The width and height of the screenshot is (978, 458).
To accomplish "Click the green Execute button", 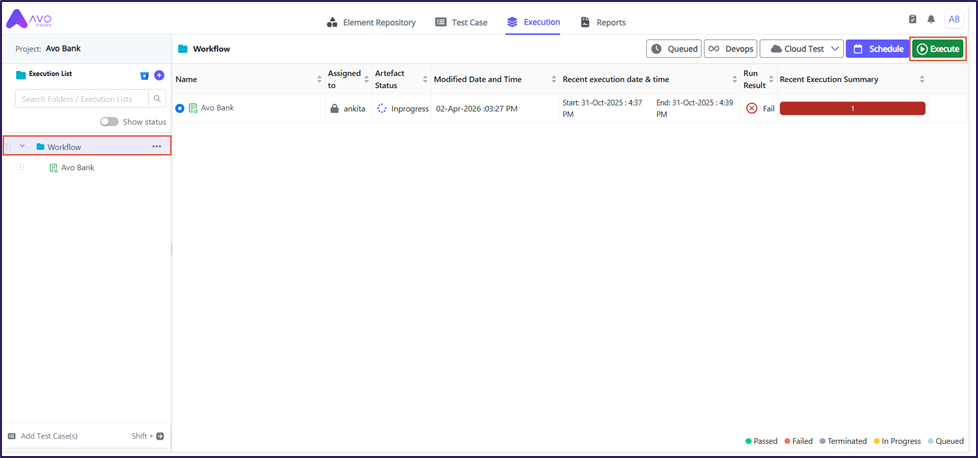I will [937, 49].
